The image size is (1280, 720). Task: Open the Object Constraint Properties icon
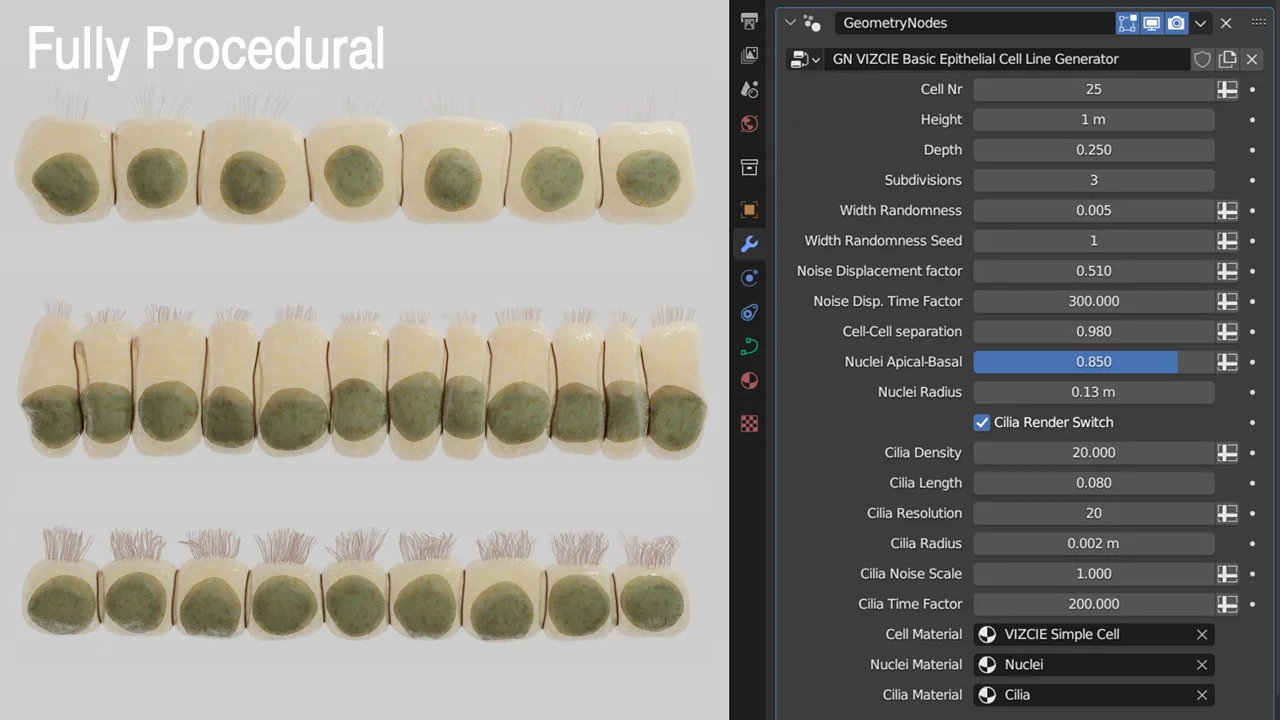(x=749, y=312)
